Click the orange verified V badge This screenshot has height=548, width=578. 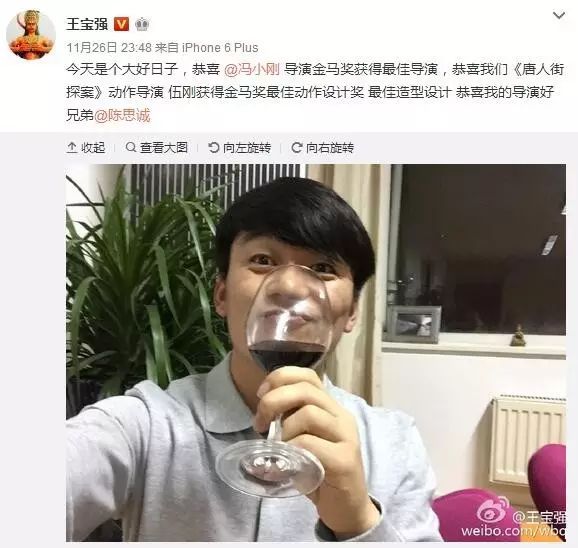coord(121,24)
